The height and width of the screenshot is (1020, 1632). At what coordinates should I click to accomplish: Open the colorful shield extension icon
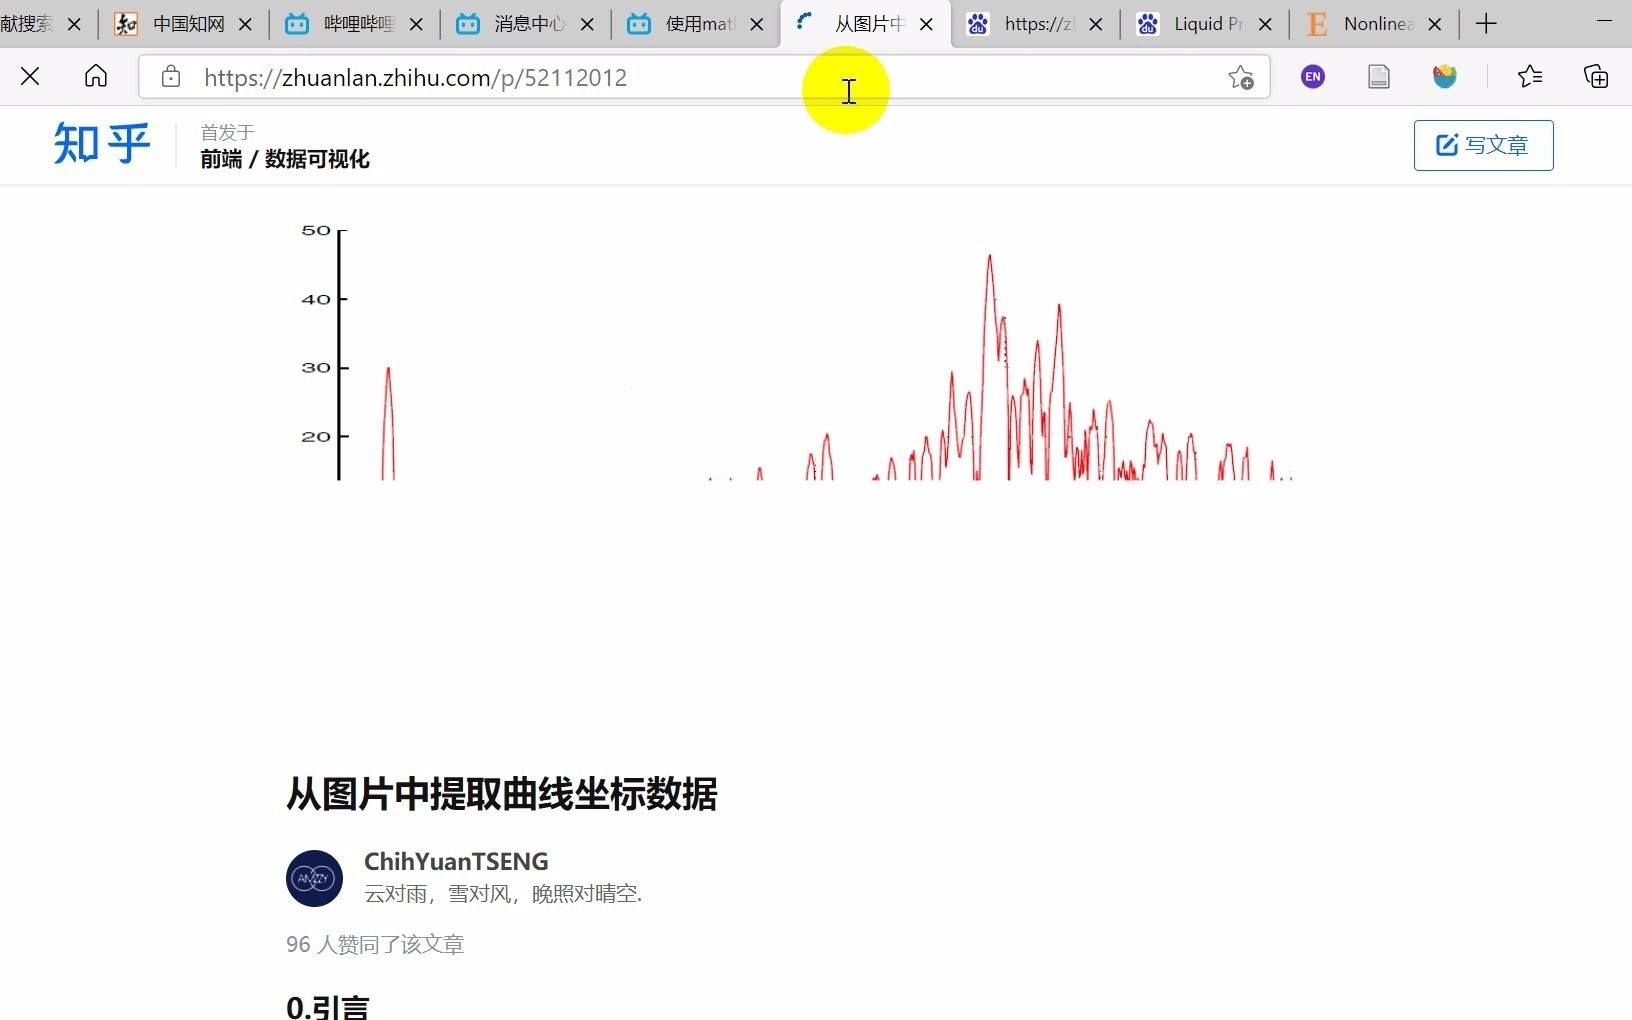coord(1444,76)
